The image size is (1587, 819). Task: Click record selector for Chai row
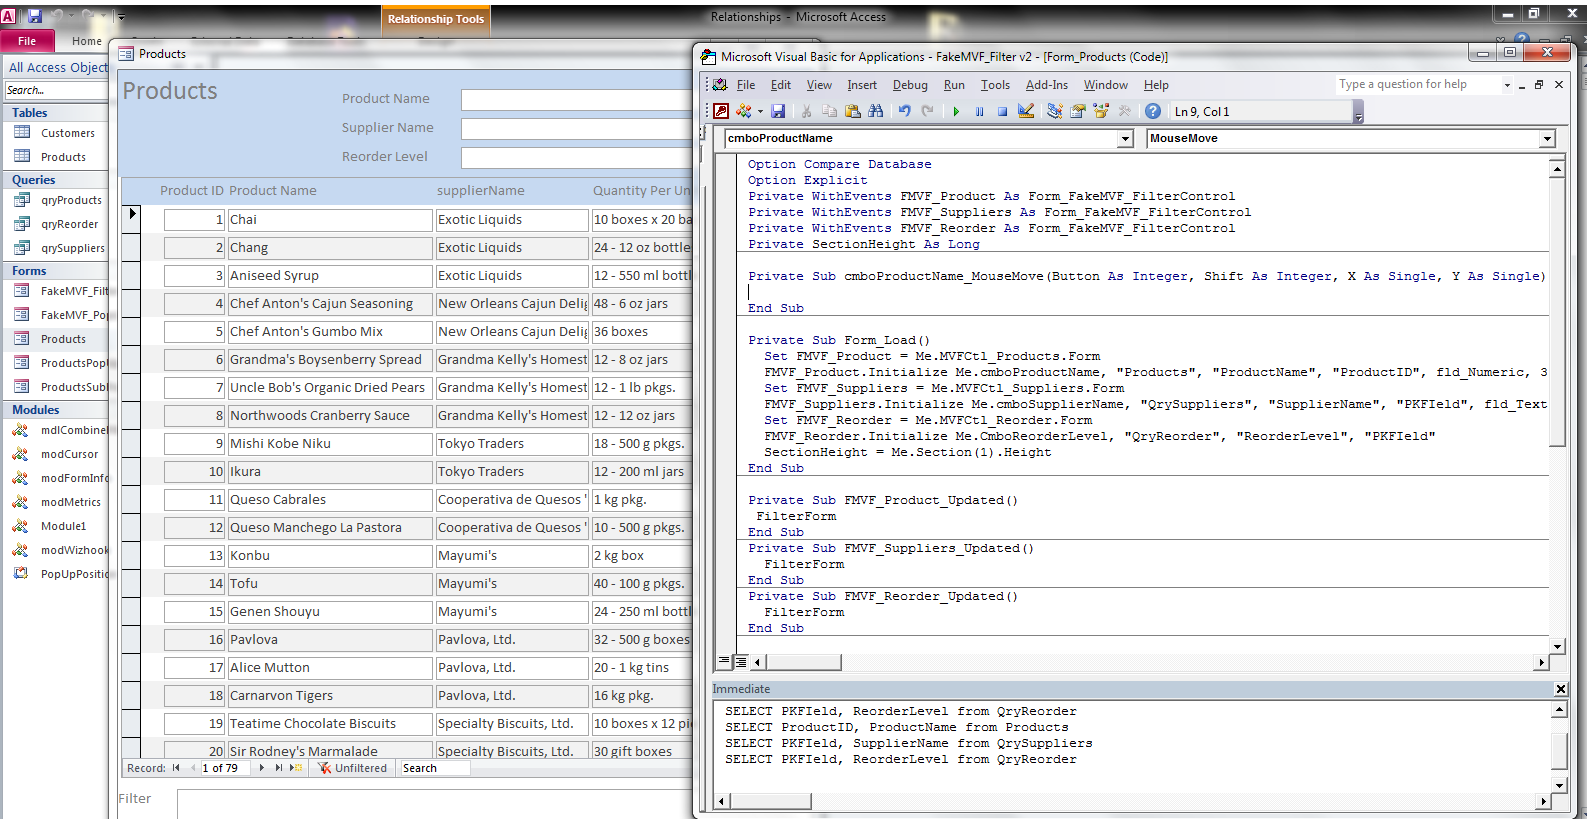[x=132, y=219]
